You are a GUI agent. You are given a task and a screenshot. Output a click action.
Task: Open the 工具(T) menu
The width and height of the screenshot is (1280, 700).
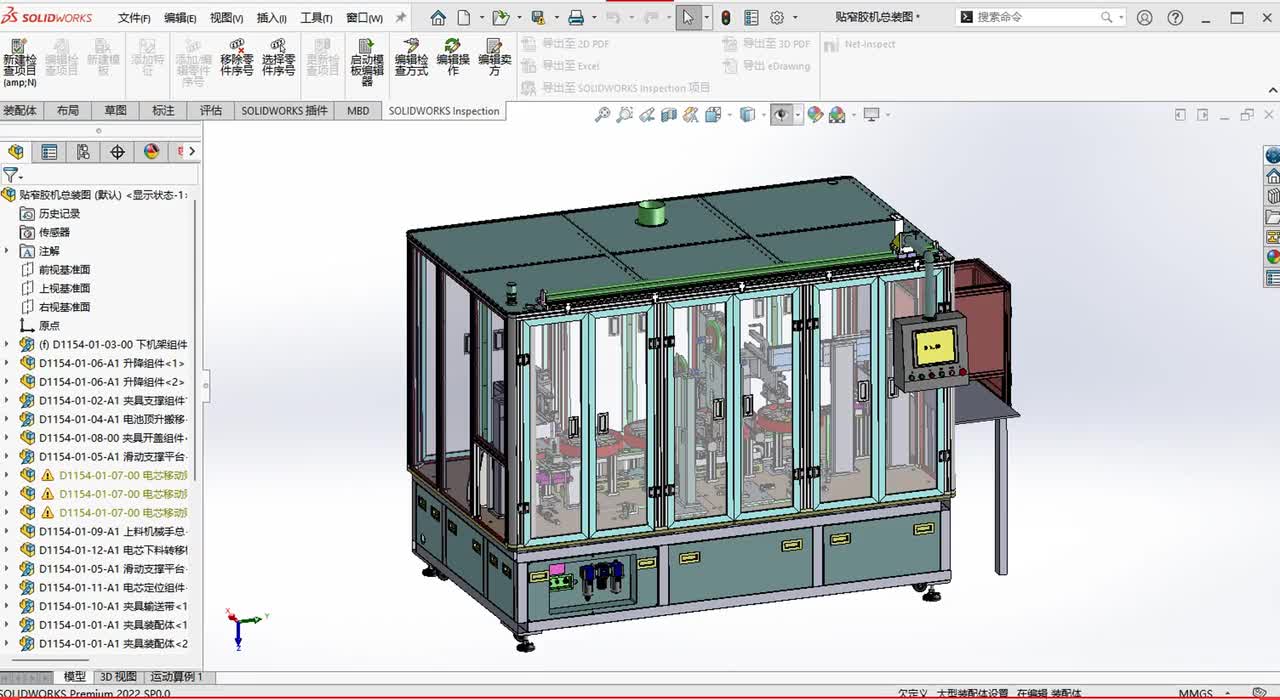pos(316,18)
